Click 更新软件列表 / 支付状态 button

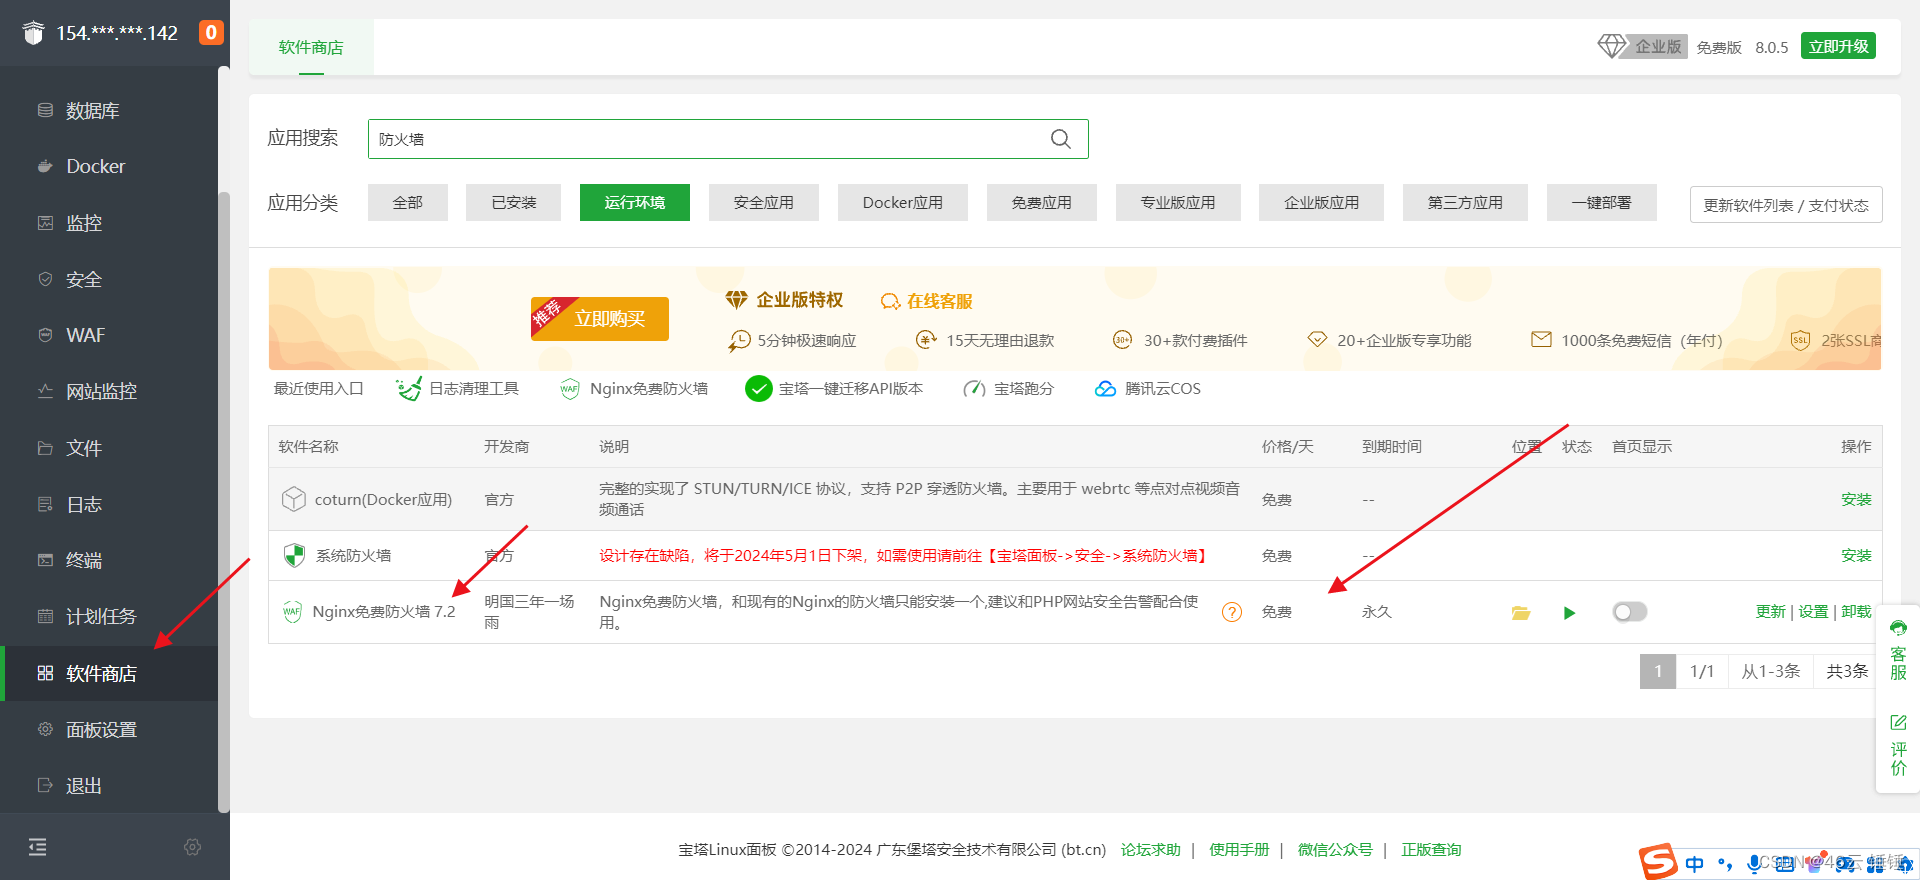[1786, 205]
